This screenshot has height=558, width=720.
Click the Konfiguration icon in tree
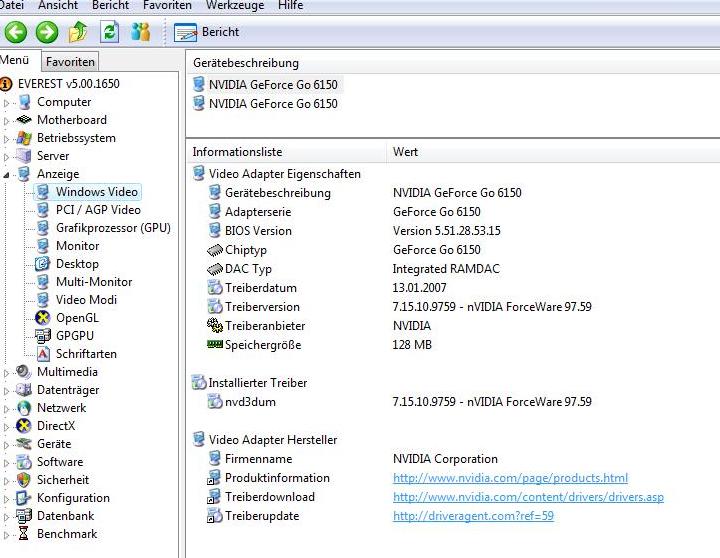pos(23,498)
